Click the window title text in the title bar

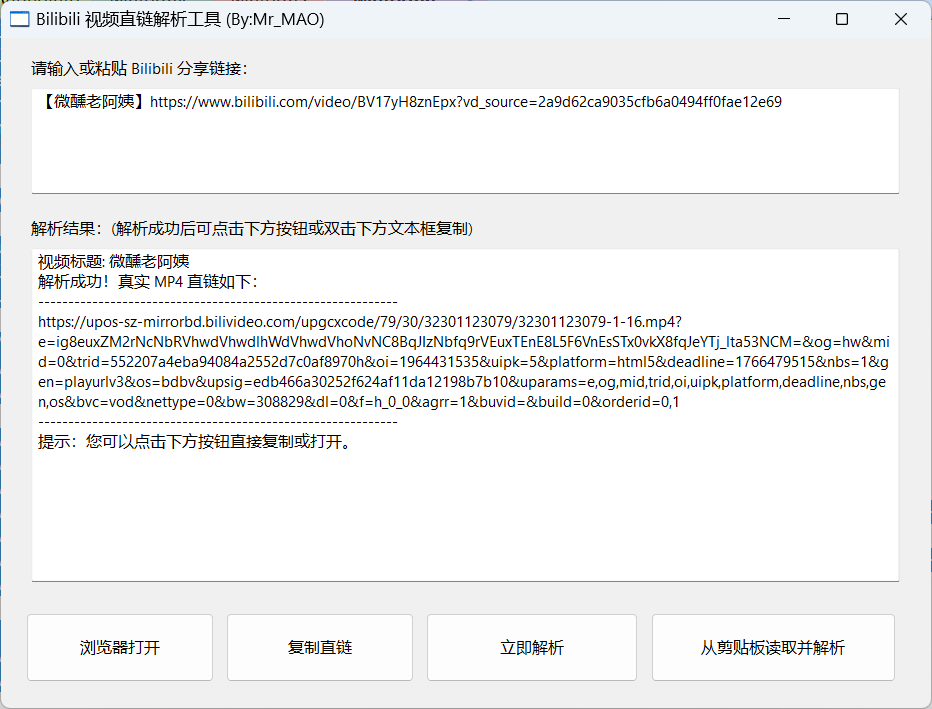(x=180, y=19)
